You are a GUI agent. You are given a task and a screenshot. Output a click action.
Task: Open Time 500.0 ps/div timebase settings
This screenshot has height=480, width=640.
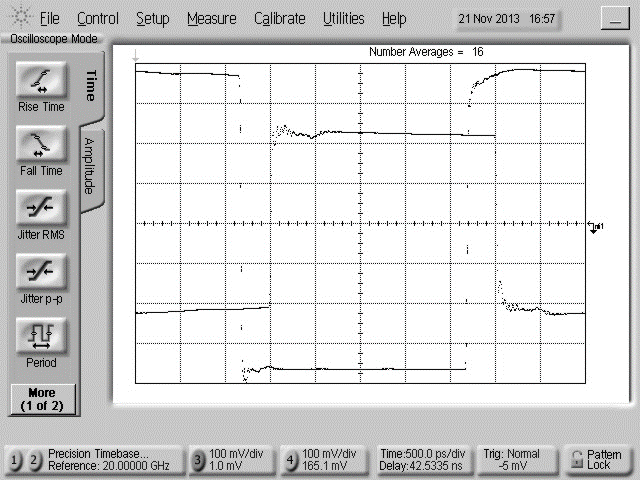pos(423,460)
